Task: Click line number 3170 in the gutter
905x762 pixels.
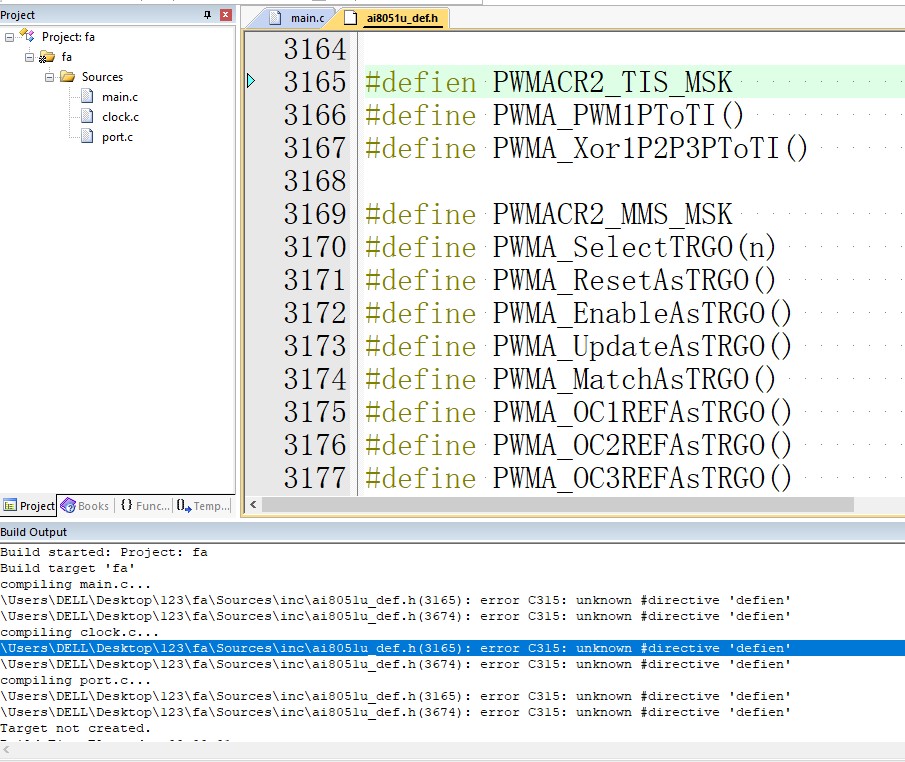Action: coord(315,246)
